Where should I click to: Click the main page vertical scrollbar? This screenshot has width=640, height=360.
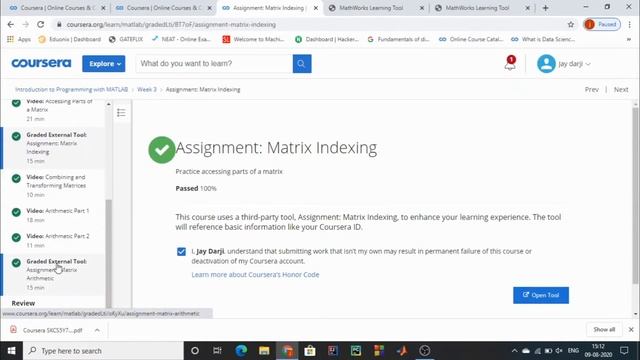(x=635, y=196)
